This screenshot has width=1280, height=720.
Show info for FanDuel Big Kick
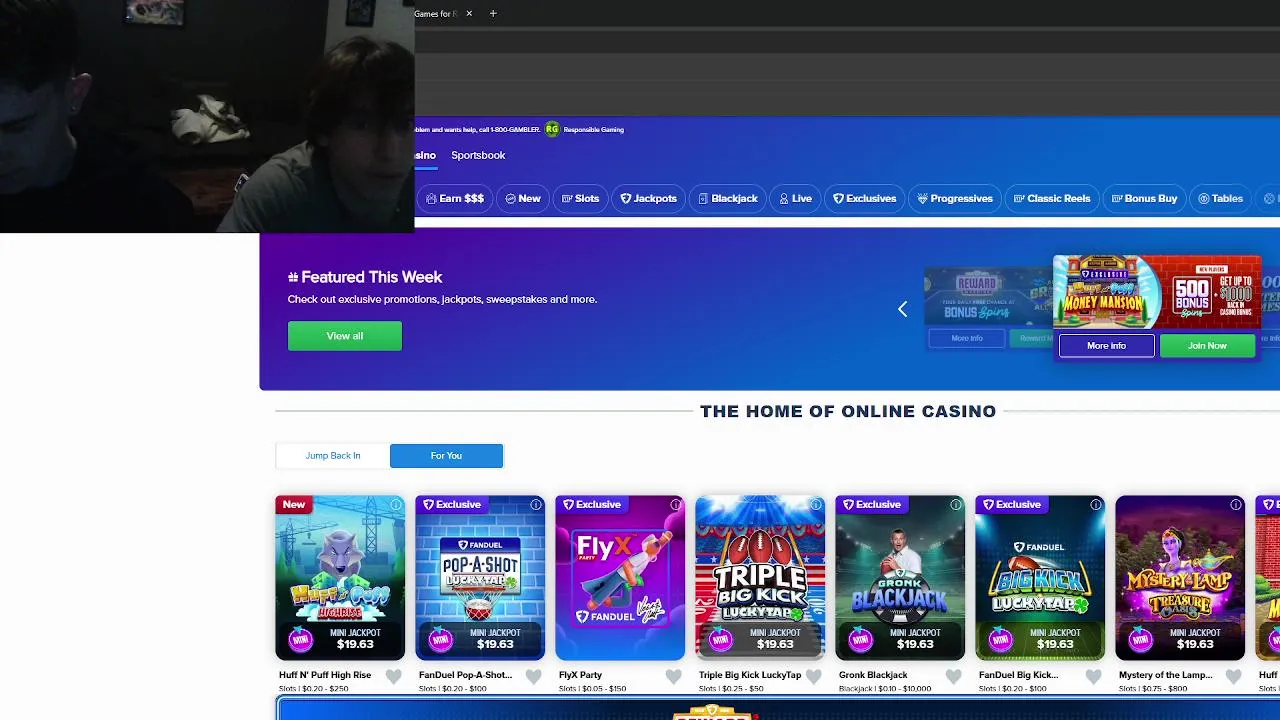[x=1096, y=505]
